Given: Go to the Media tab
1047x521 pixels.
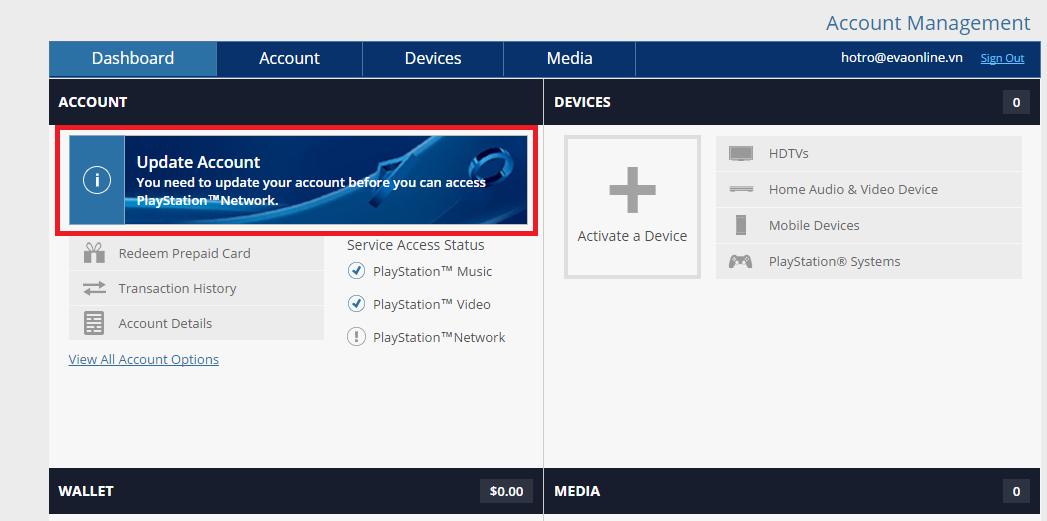Looking at the screenshot, I should coord(569,59).
